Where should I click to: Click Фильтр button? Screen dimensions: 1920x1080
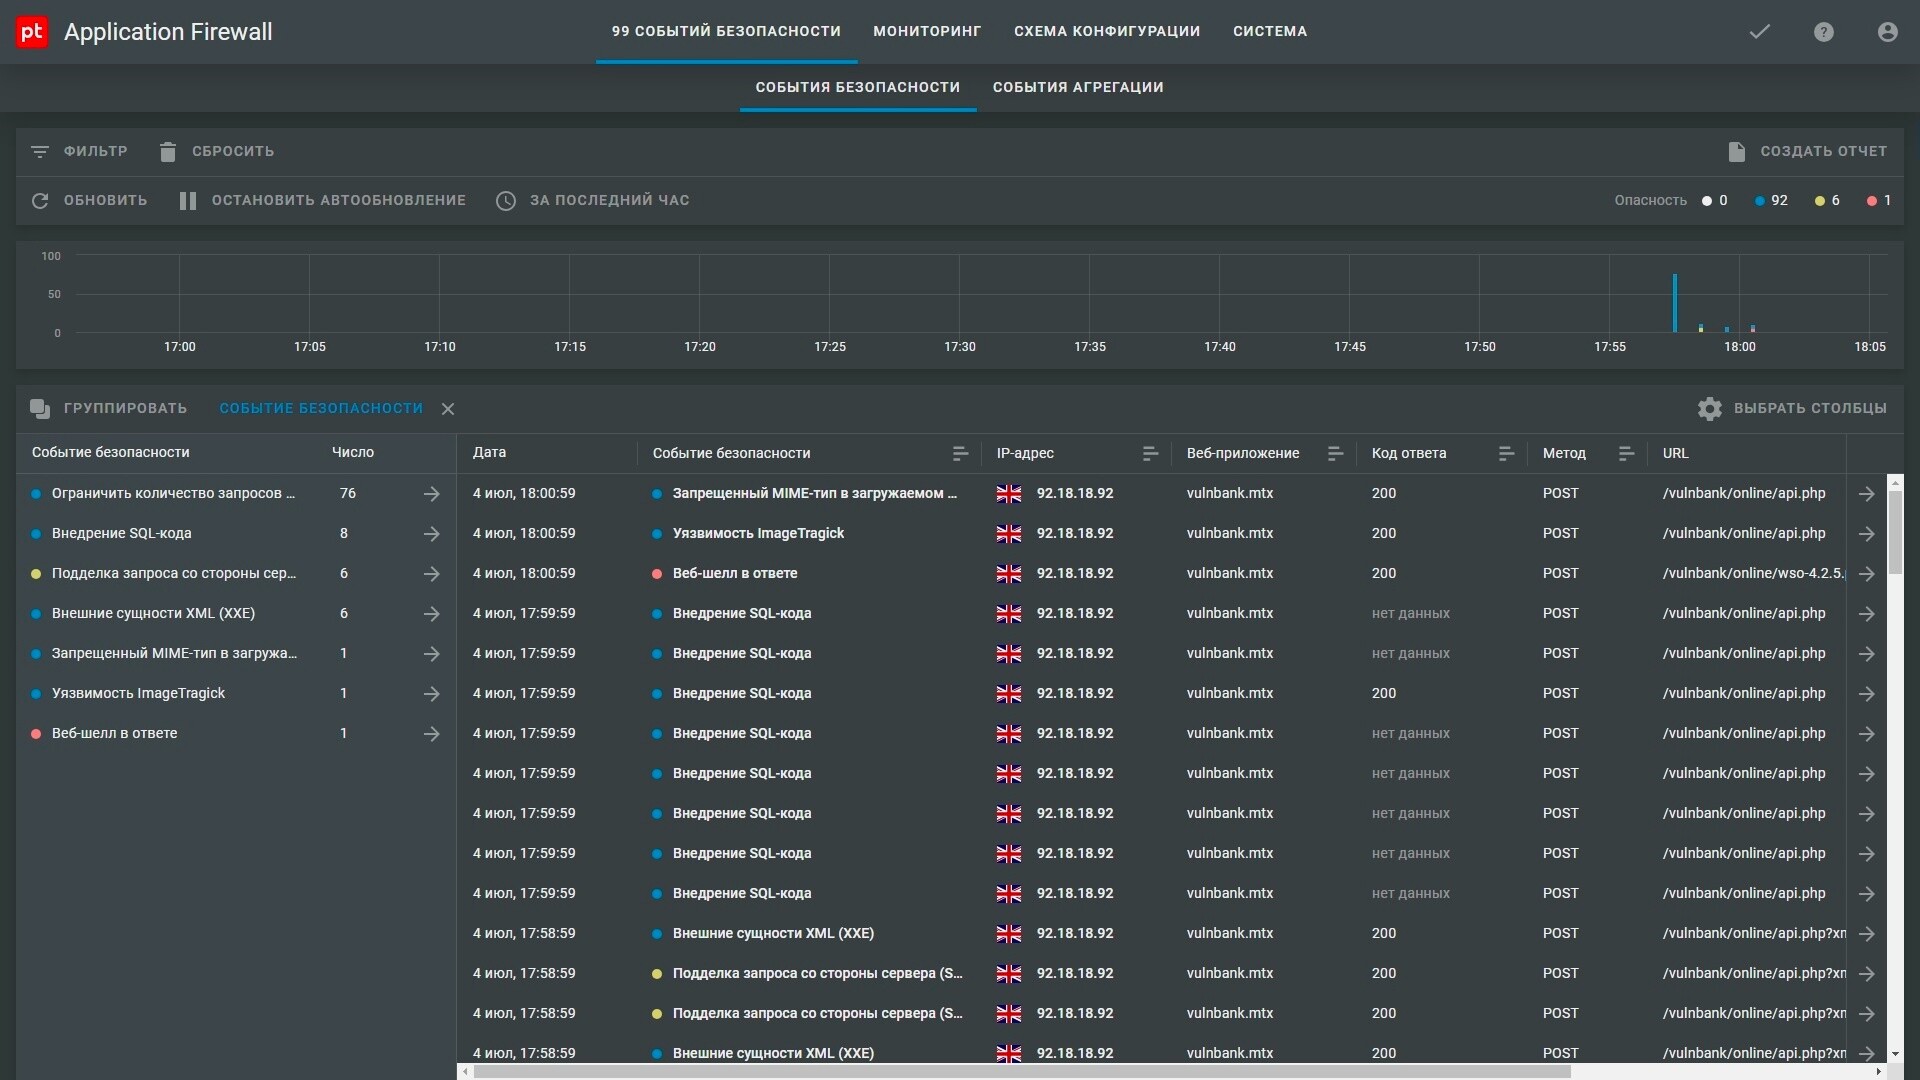coord(79,152)
